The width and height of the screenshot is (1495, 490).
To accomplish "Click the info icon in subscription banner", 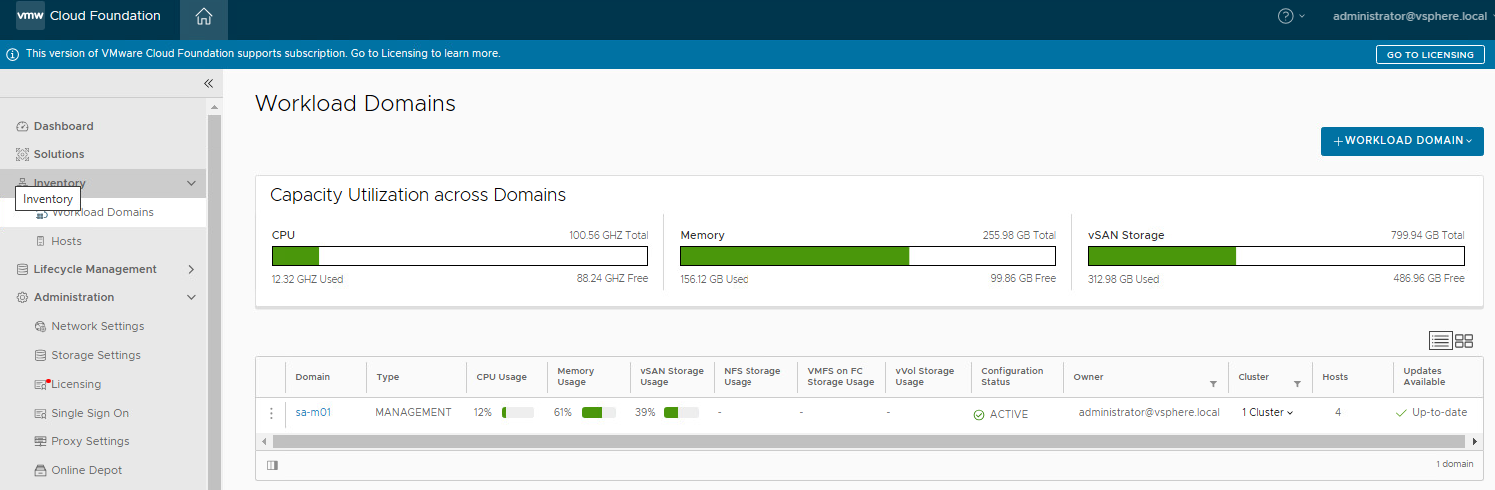I will tap(13, 54).
